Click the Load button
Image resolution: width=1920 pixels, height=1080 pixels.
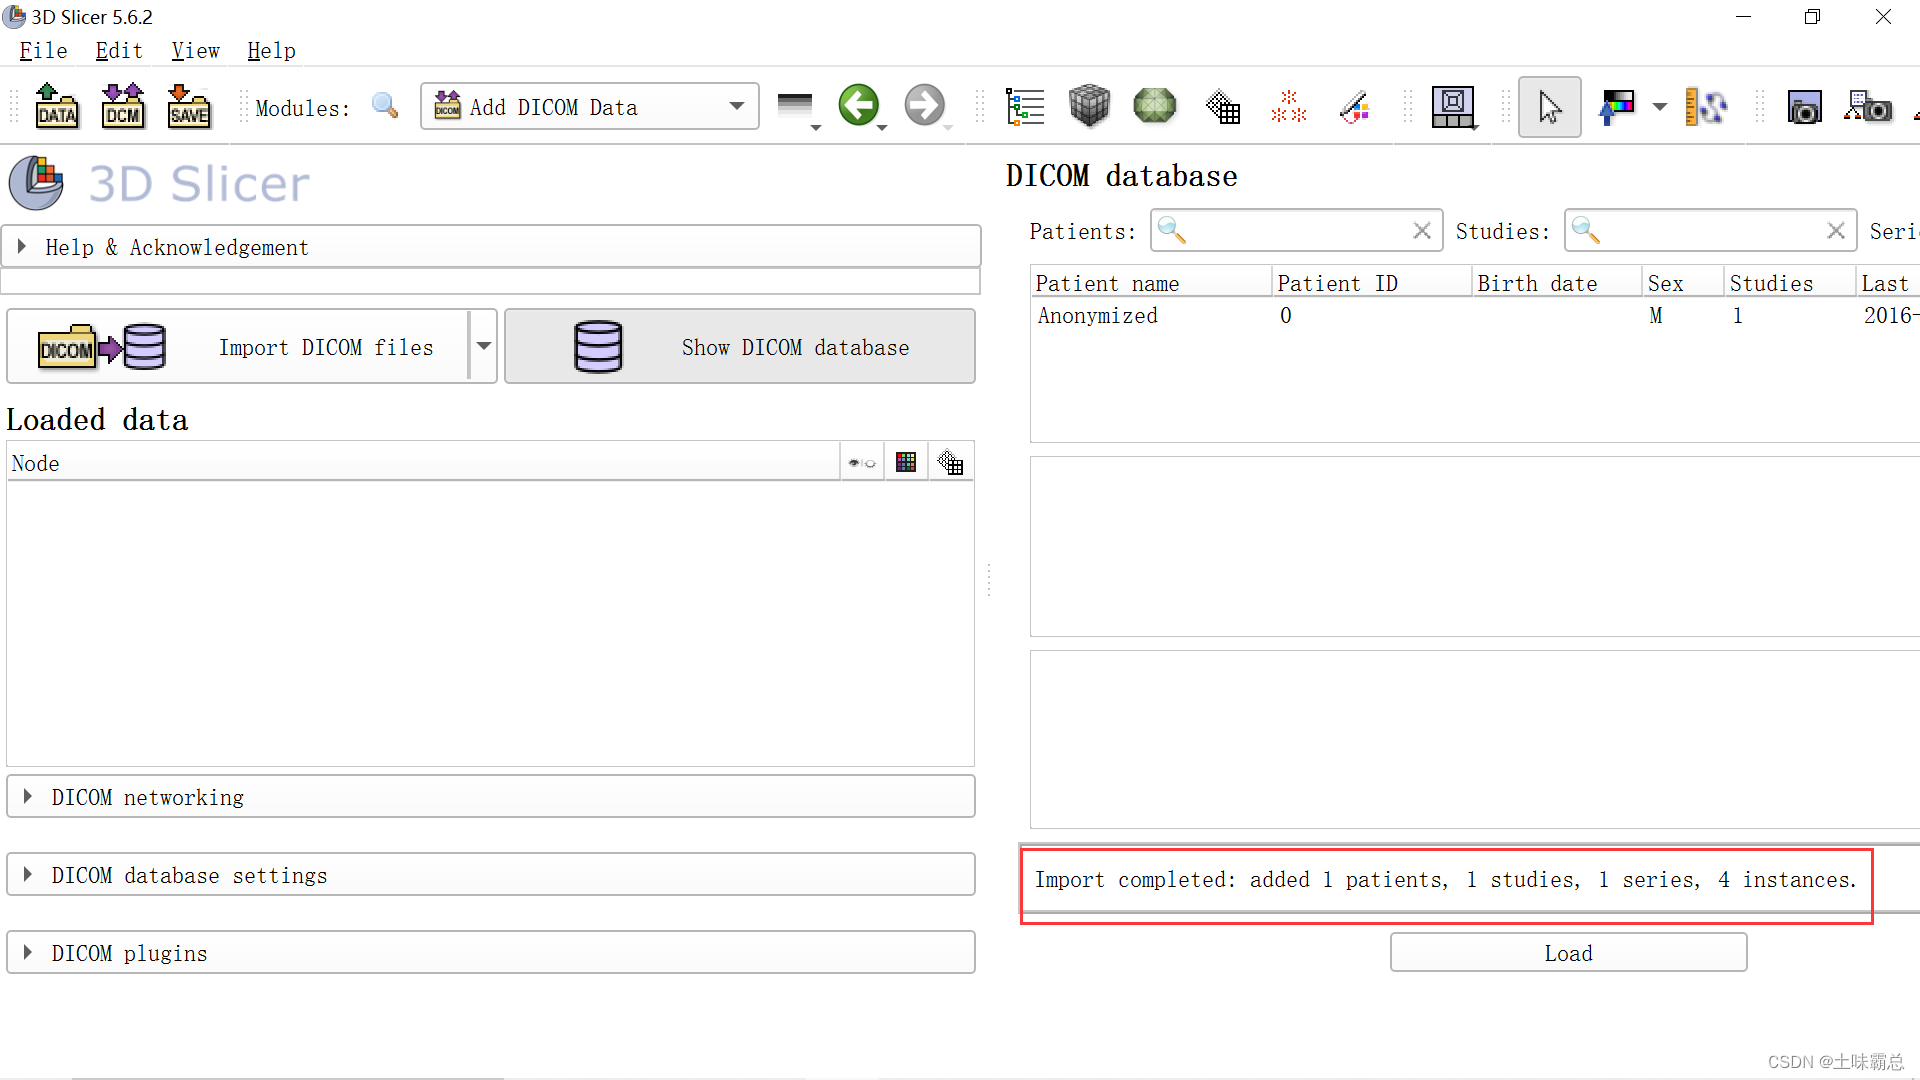1568,953
